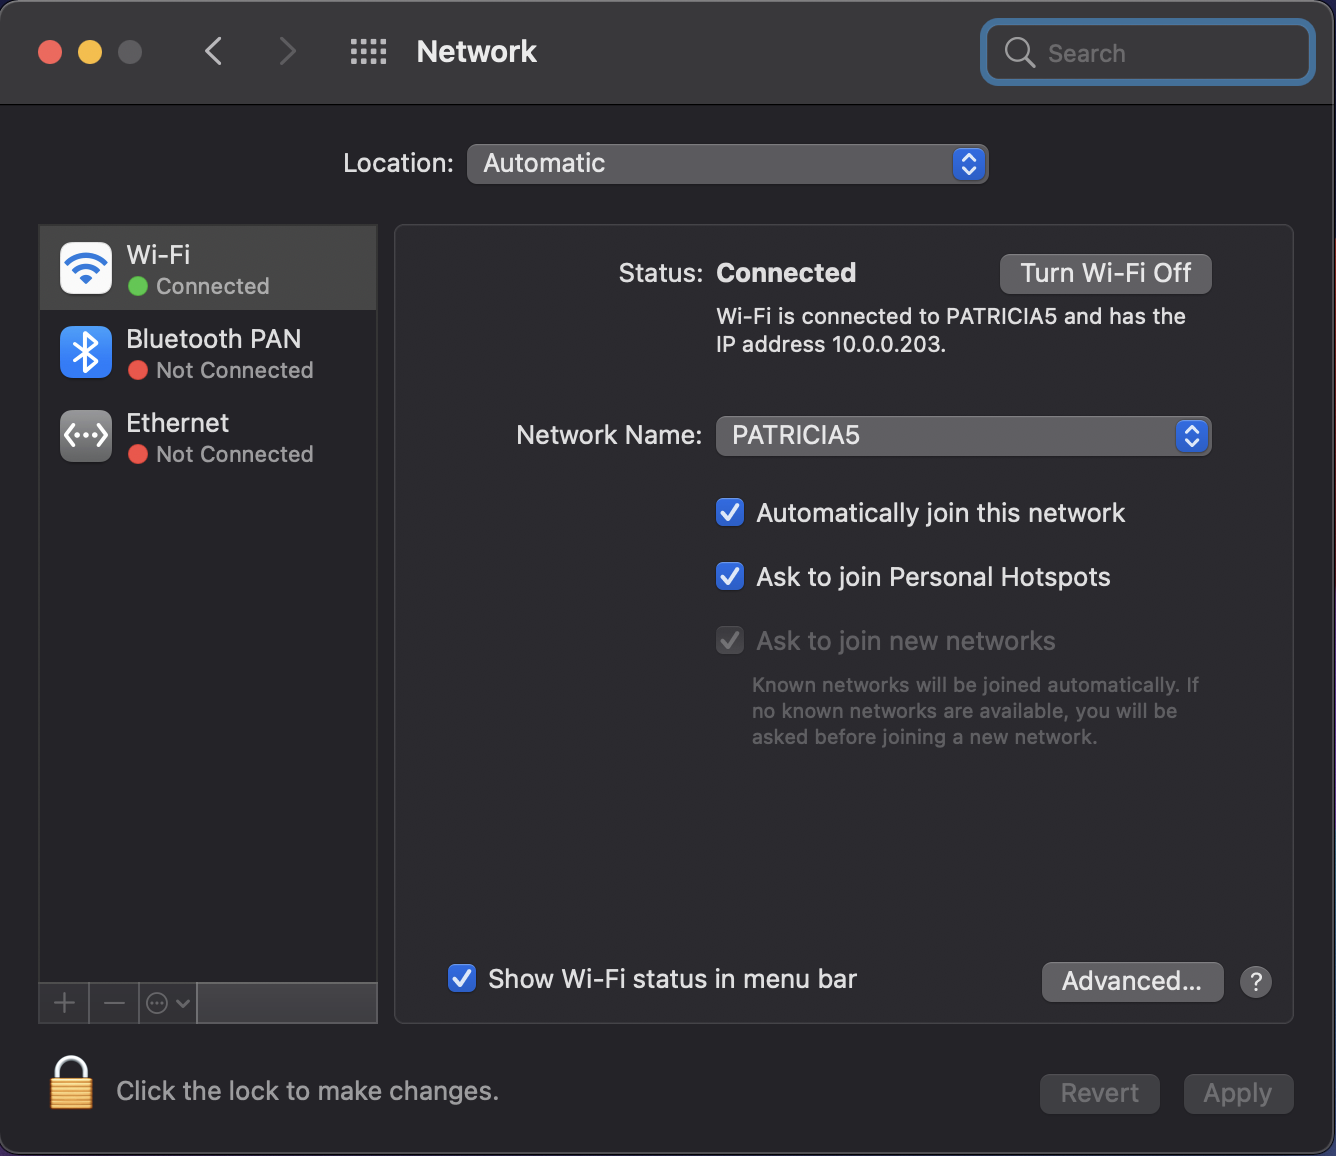This screenshot has width=1336, height=1156.
Task: Click the help question mark button
Action: [x=1255, y=981]
